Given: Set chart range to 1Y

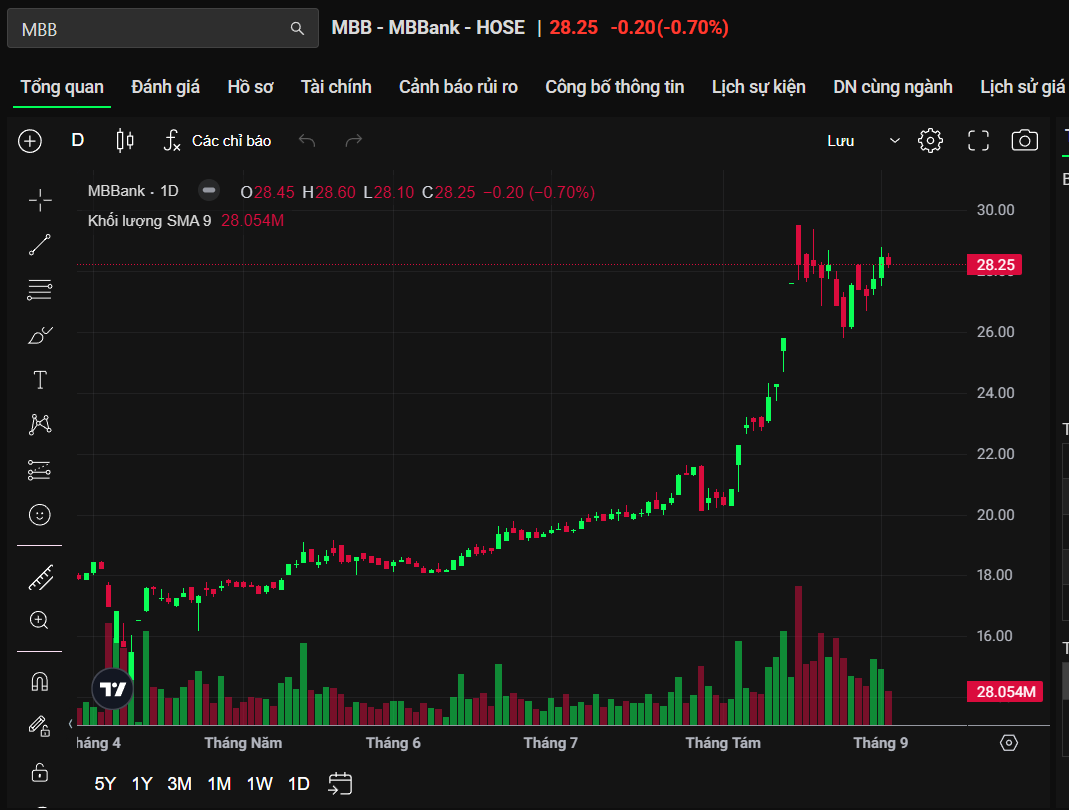Looking at the screenshot, I should (142, 784).
